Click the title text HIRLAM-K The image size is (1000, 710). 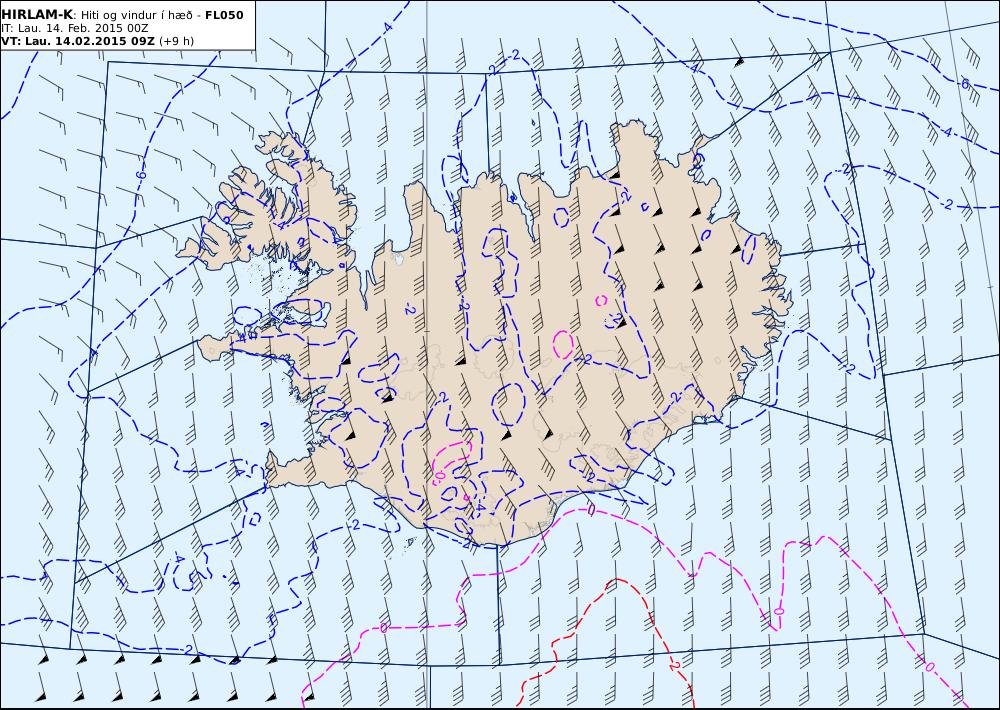tap(37, 15)
